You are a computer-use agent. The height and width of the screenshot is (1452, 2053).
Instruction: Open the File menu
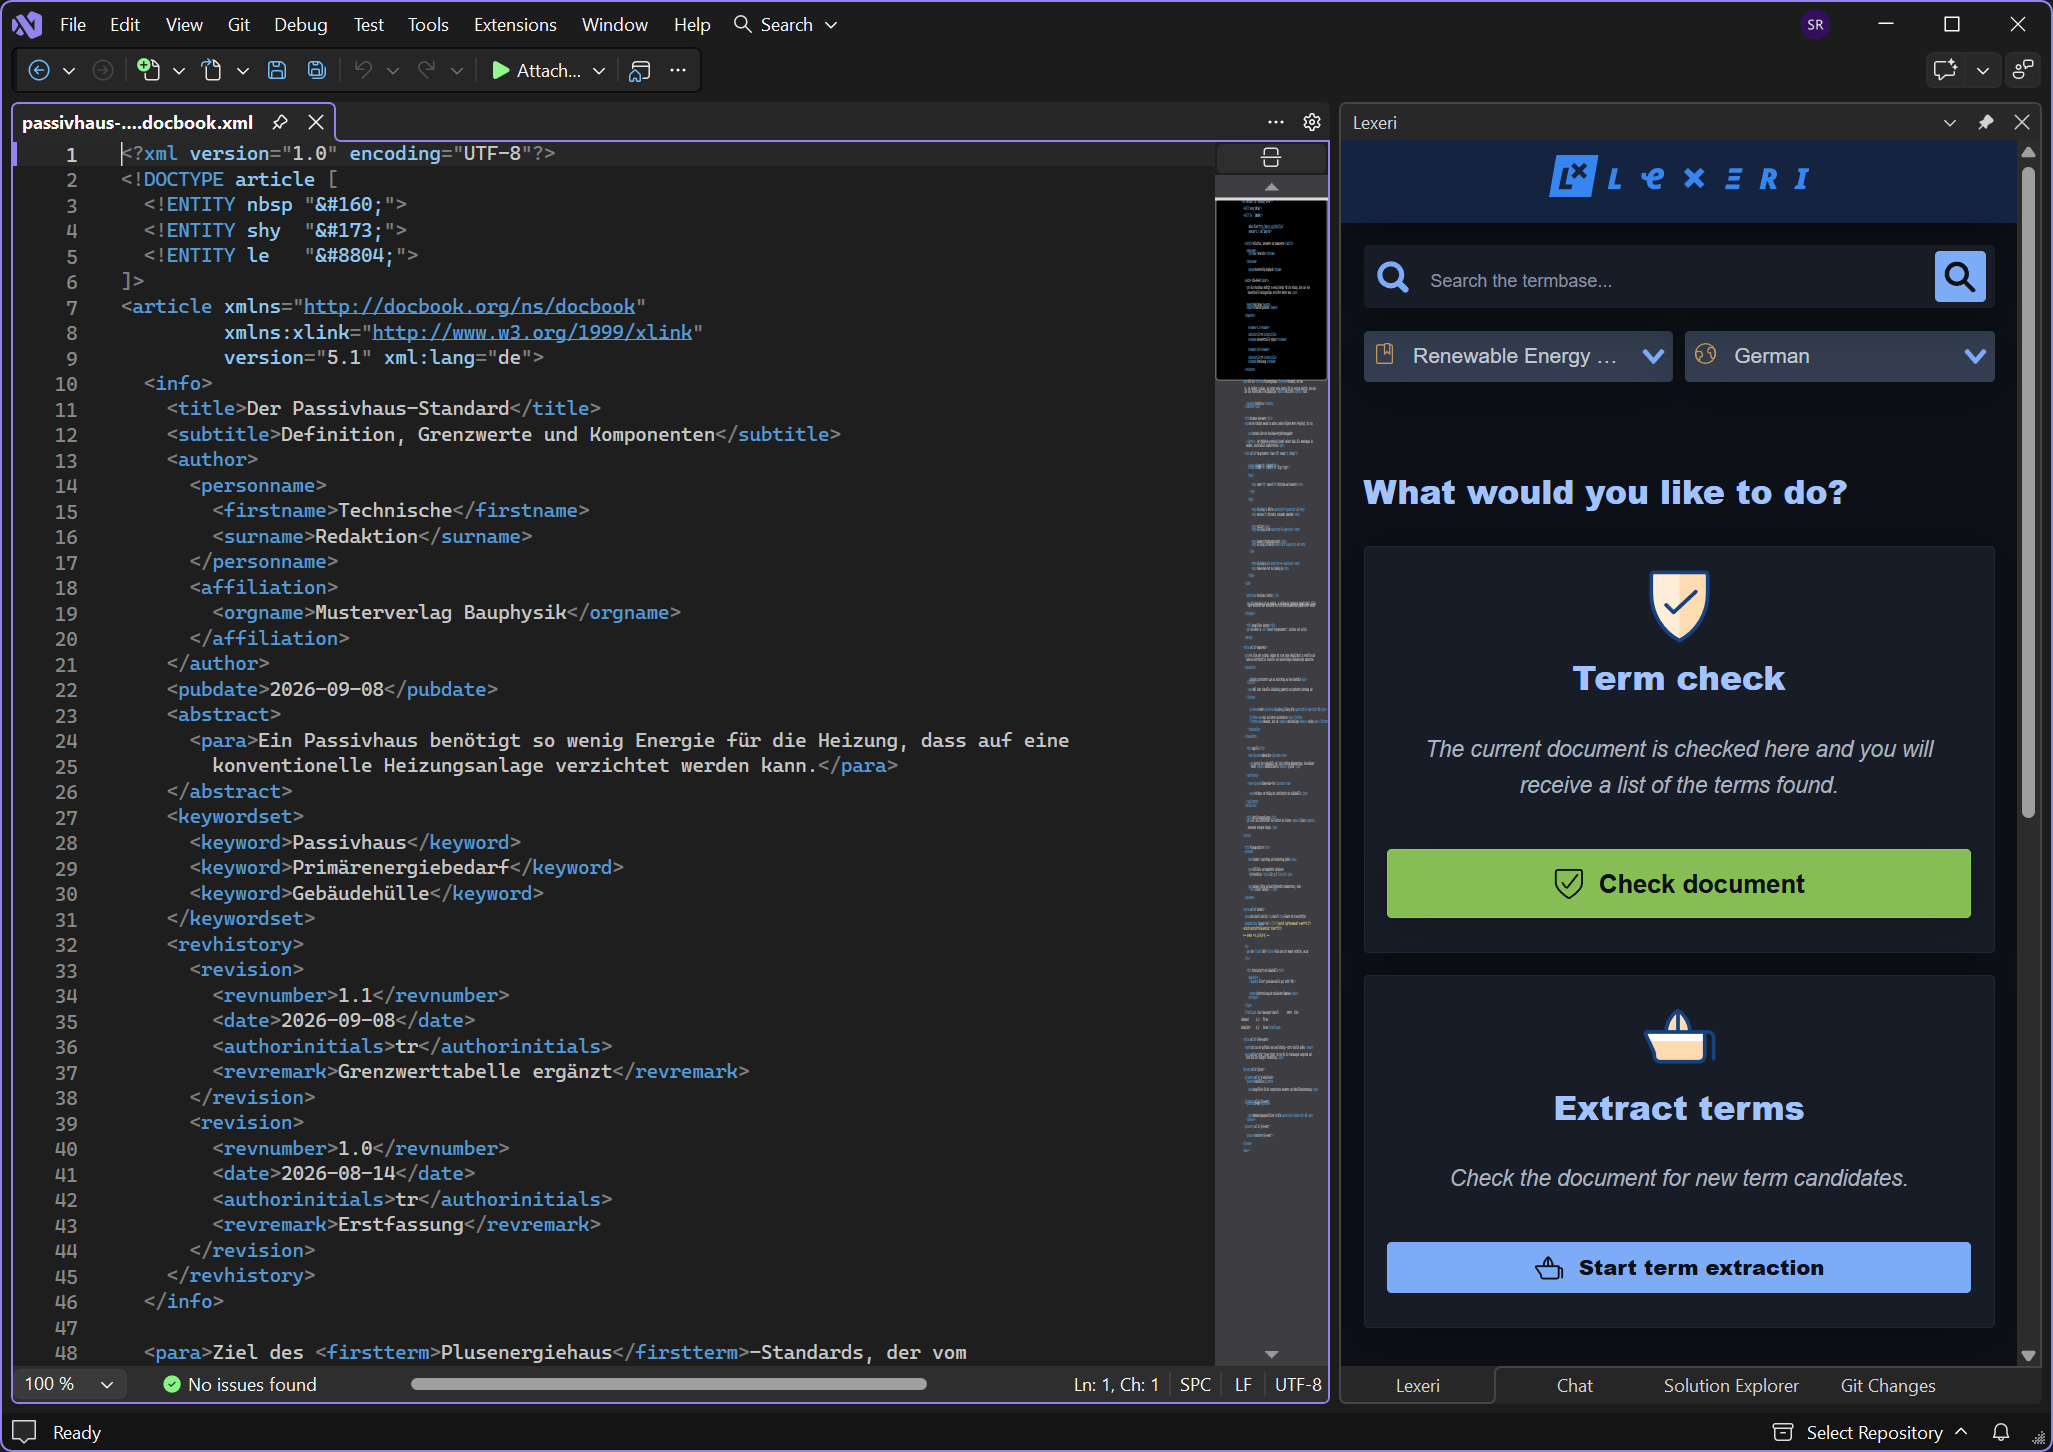[73, 25]
